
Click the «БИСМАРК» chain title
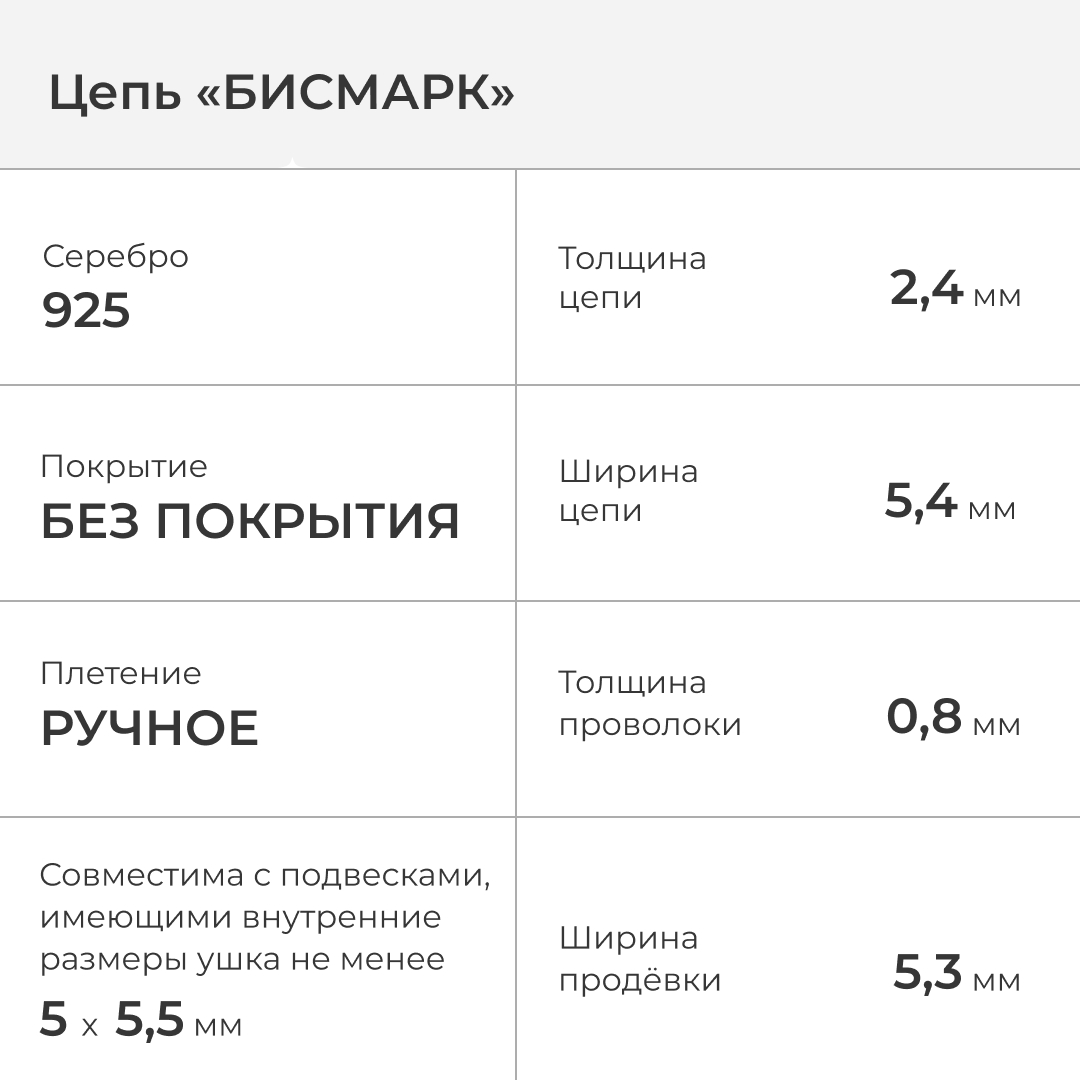tap(281, 95)
